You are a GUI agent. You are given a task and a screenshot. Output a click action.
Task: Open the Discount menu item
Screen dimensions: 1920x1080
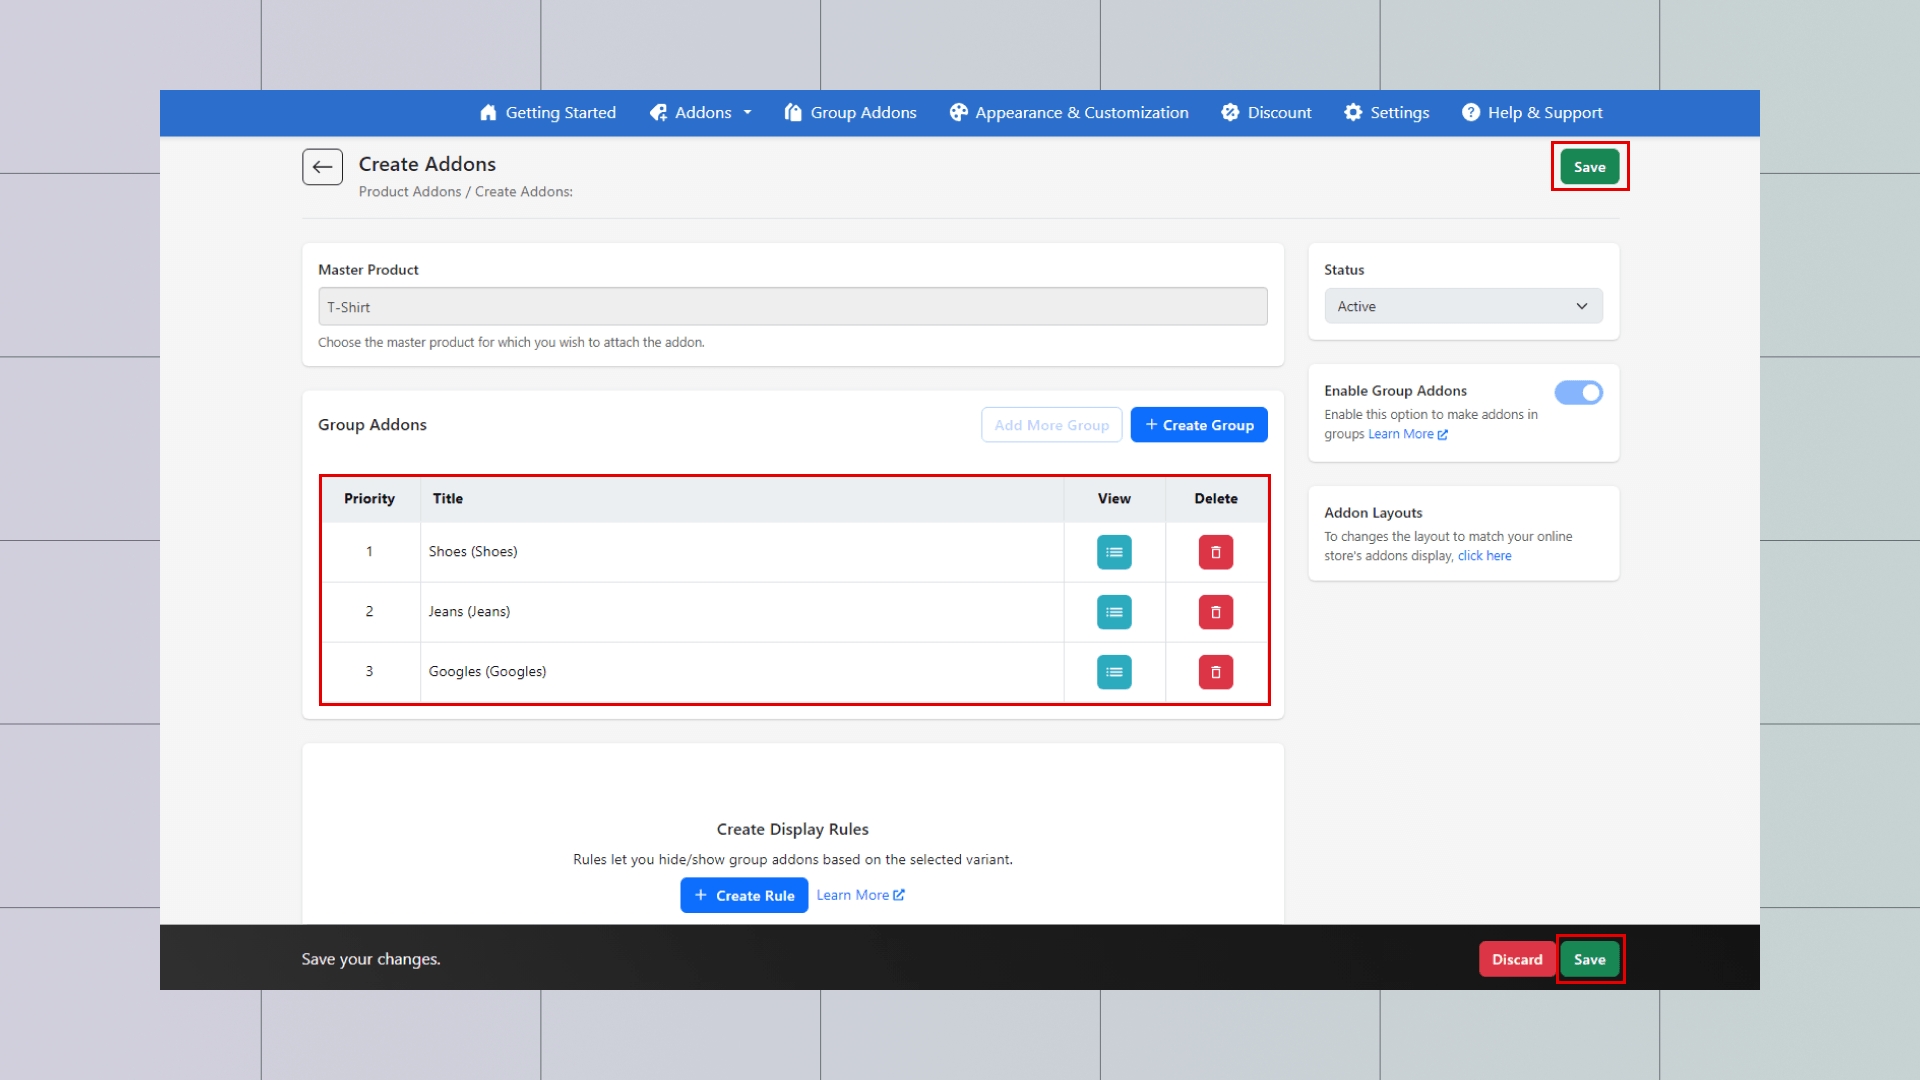click(x=1266, y=113)
